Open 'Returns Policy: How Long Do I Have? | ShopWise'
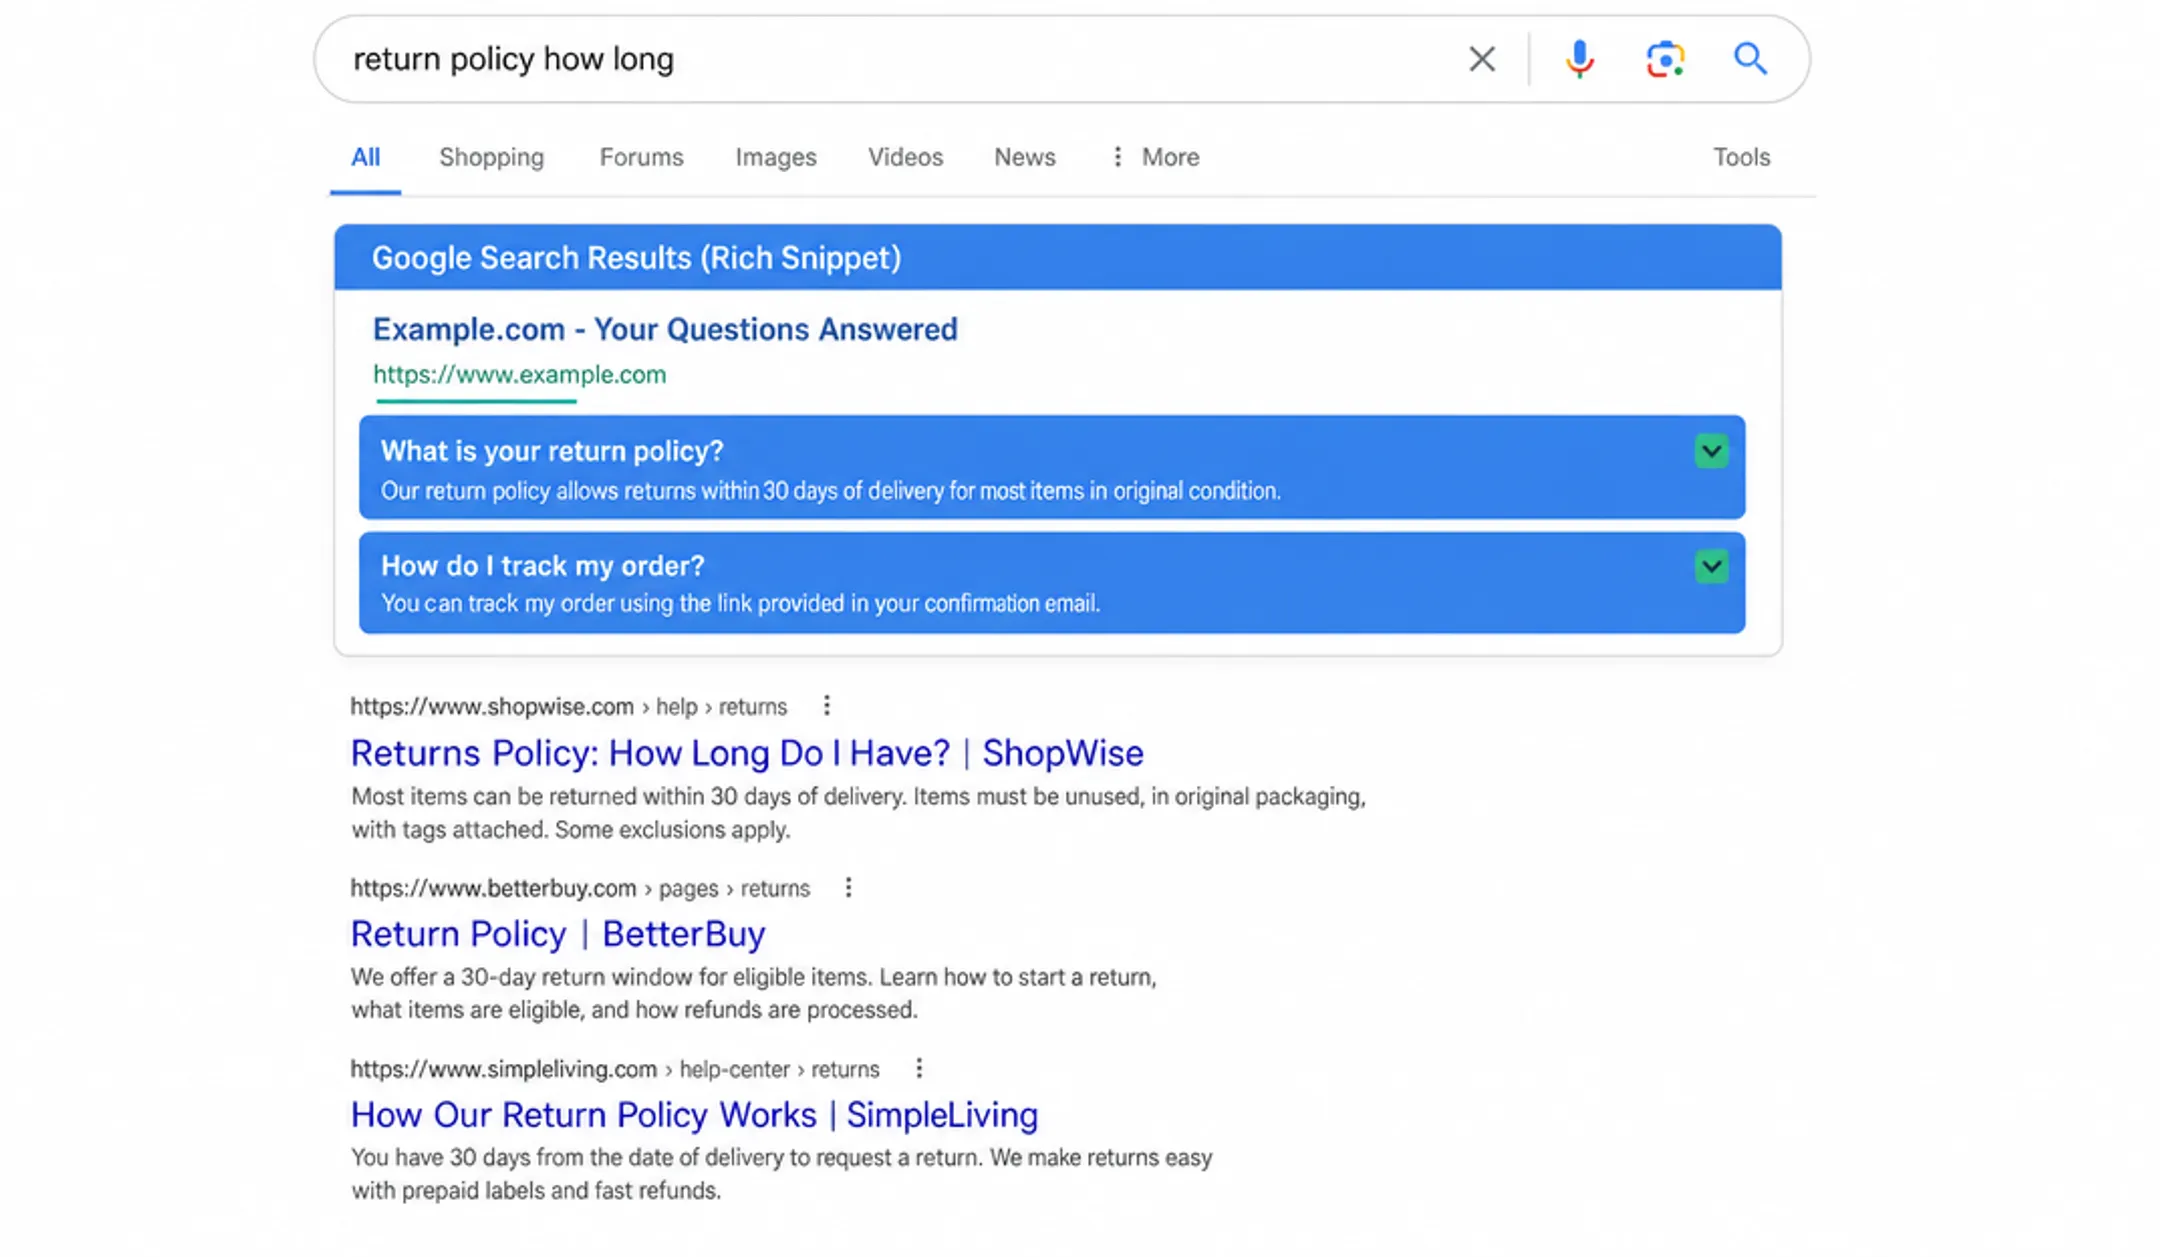Viewport: 2160px width, 1257px height. click(x=747, y=753)
